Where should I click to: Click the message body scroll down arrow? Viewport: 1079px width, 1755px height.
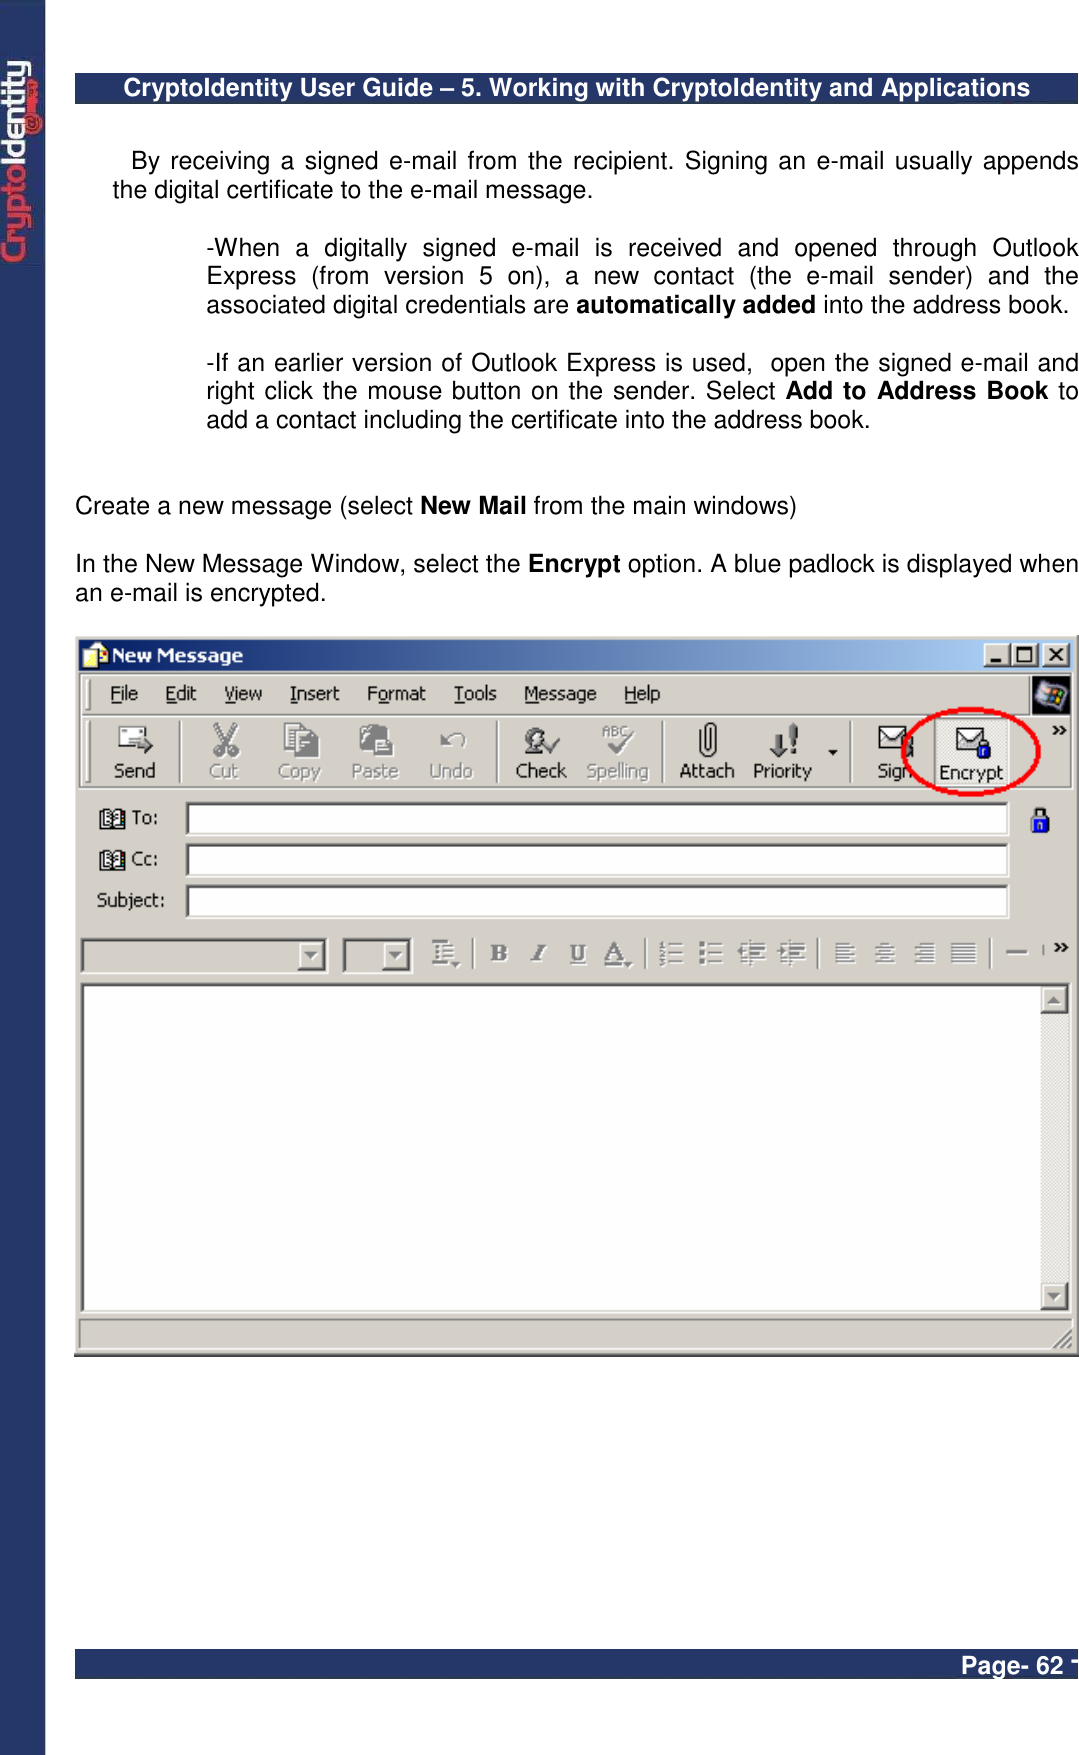click(1054, 1295)
